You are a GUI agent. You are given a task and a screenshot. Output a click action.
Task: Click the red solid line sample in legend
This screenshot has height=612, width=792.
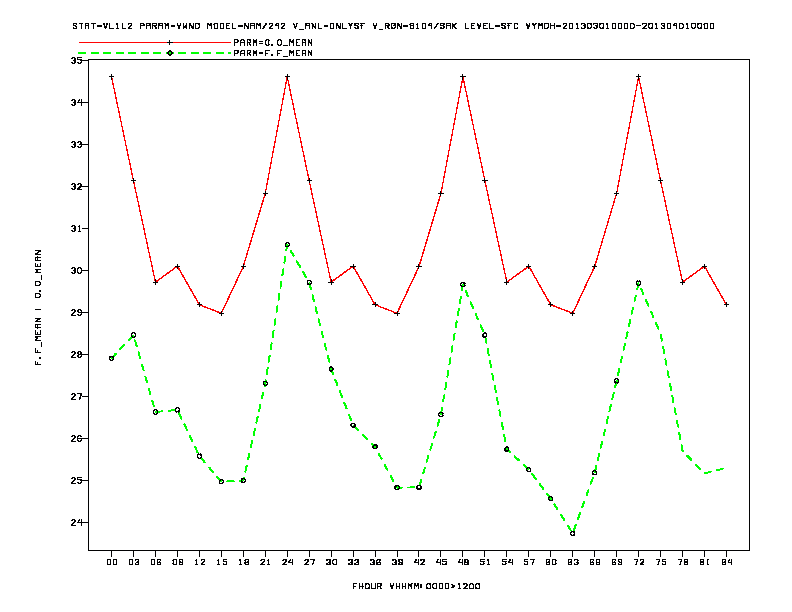[x=155, y=42]
